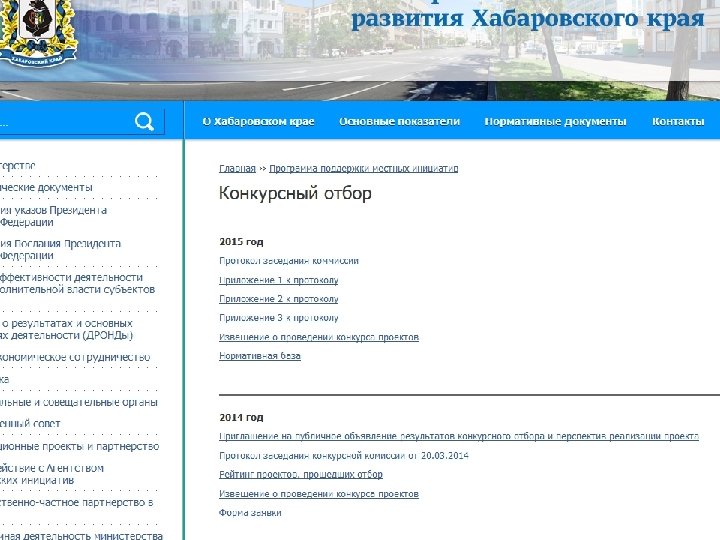Screen dimensions: 720x540
Task: Open sidebar item about 'указов Президента'
Action: tap(53, 216)
